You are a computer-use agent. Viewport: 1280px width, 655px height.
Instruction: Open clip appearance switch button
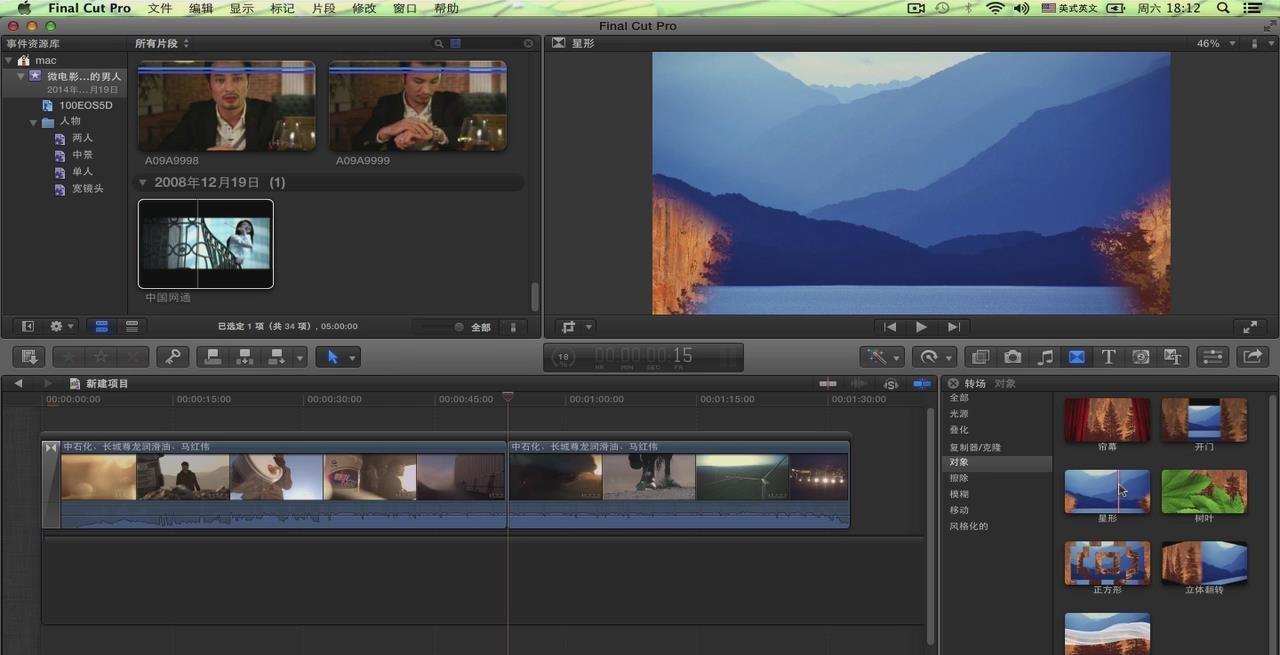pos(513,327)
